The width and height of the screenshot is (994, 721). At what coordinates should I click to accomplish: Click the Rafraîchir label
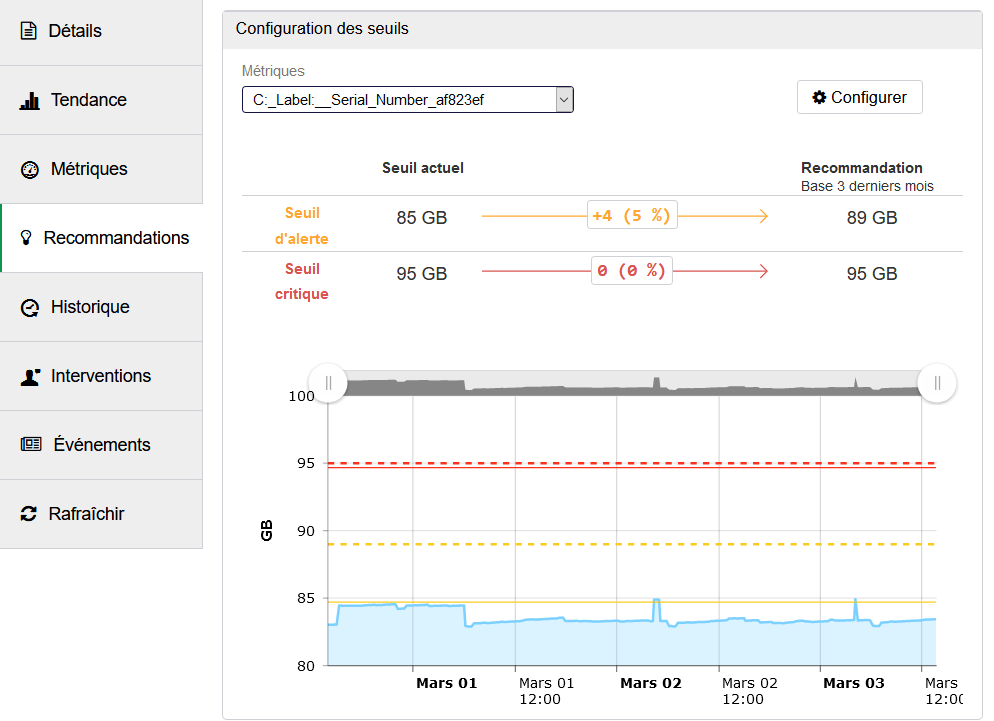point(86,514)
